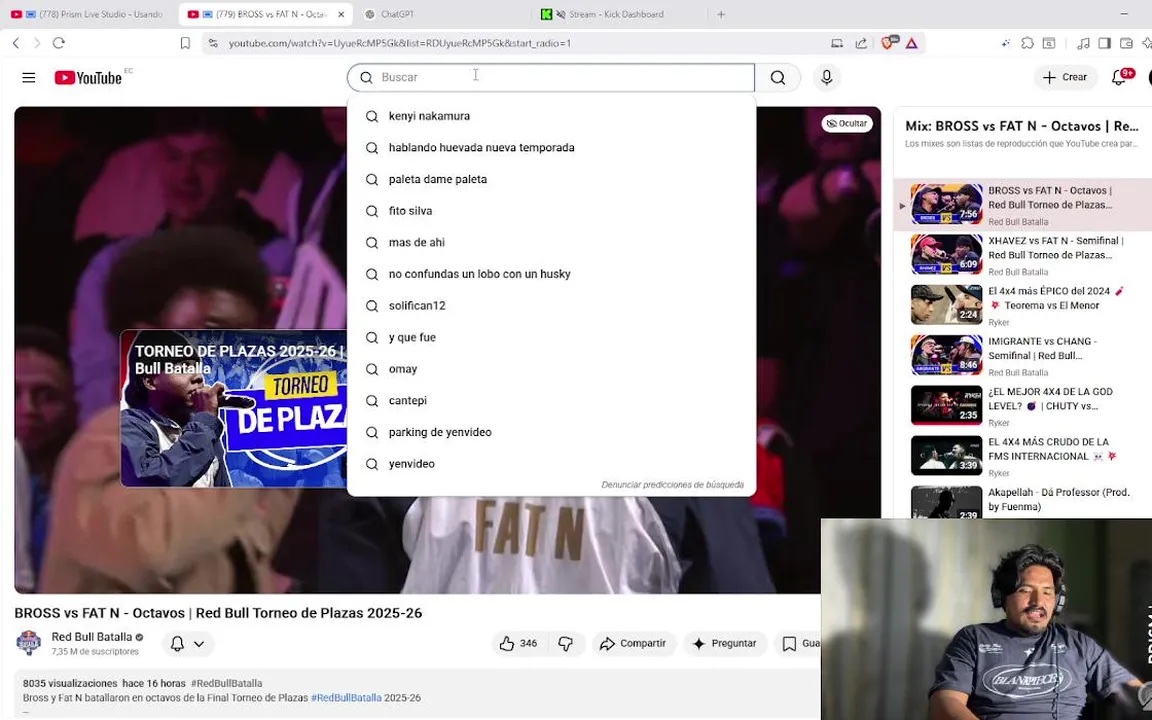Pick the yenvideo suggestion
Image resolution: width=1152 pixels, height=720 pixels.
tap(551, 464)
